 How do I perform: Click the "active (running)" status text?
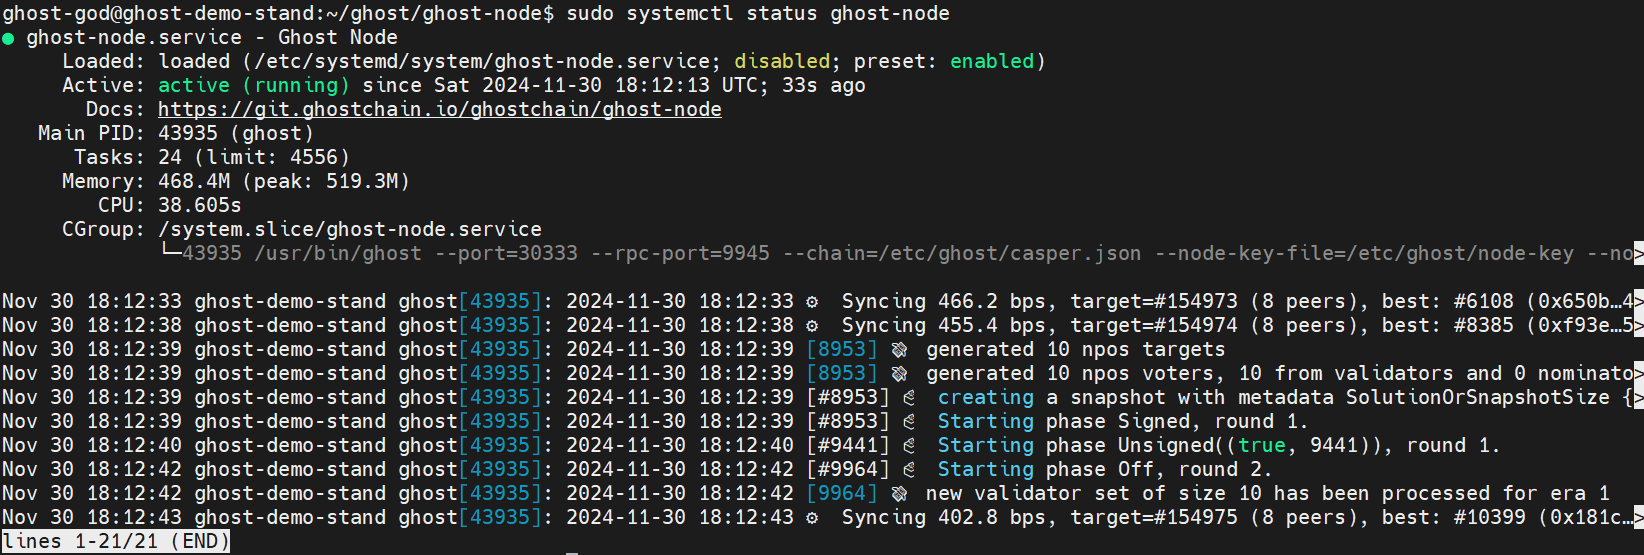coord(254,86)
